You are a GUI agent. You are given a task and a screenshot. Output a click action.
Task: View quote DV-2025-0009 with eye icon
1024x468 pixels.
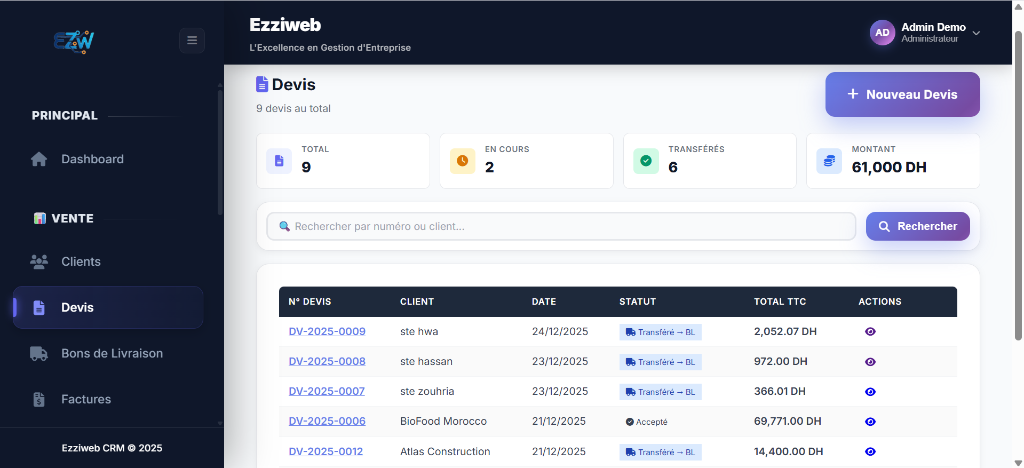click(870, 332)
